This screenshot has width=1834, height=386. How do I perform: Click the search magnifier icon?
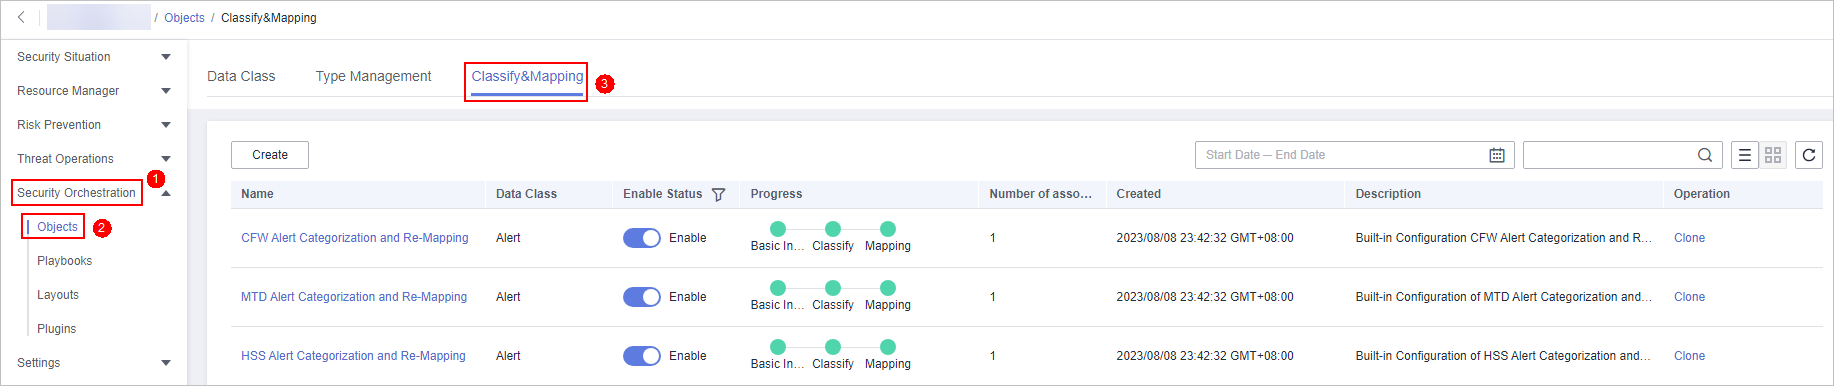tap(1705, 155)
